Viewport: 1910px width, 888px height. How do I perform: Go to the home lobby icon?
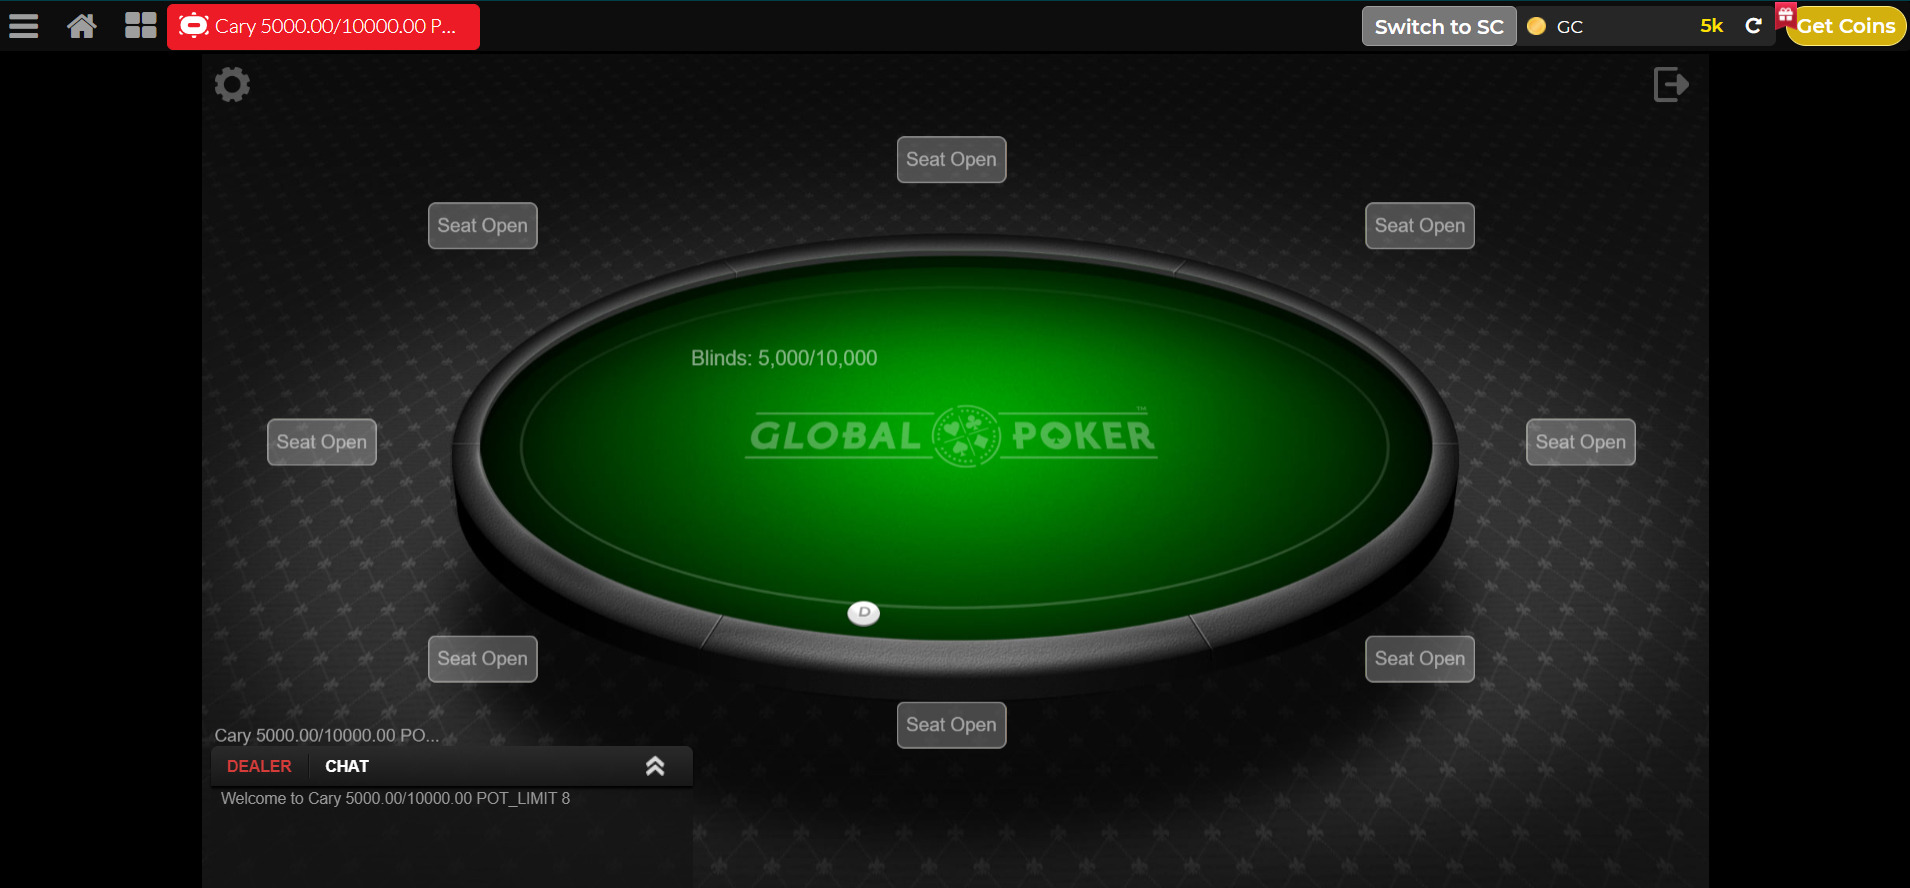[x=82, y=26]
